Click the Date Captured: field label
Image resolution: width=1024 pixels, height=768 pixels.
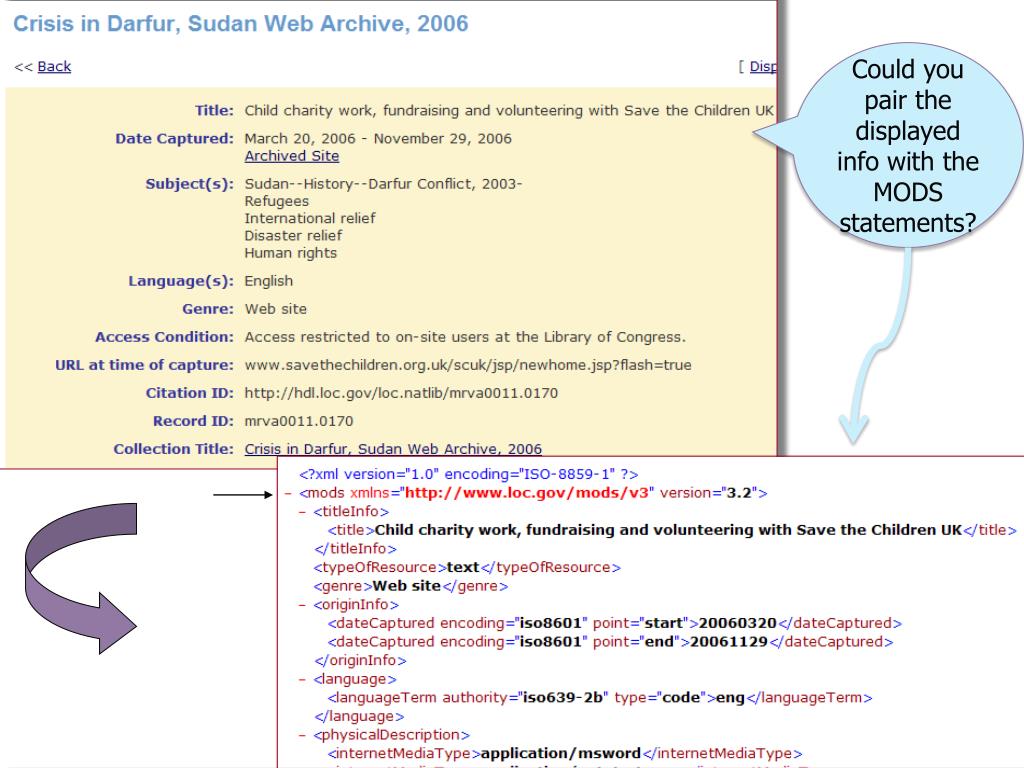174,138
